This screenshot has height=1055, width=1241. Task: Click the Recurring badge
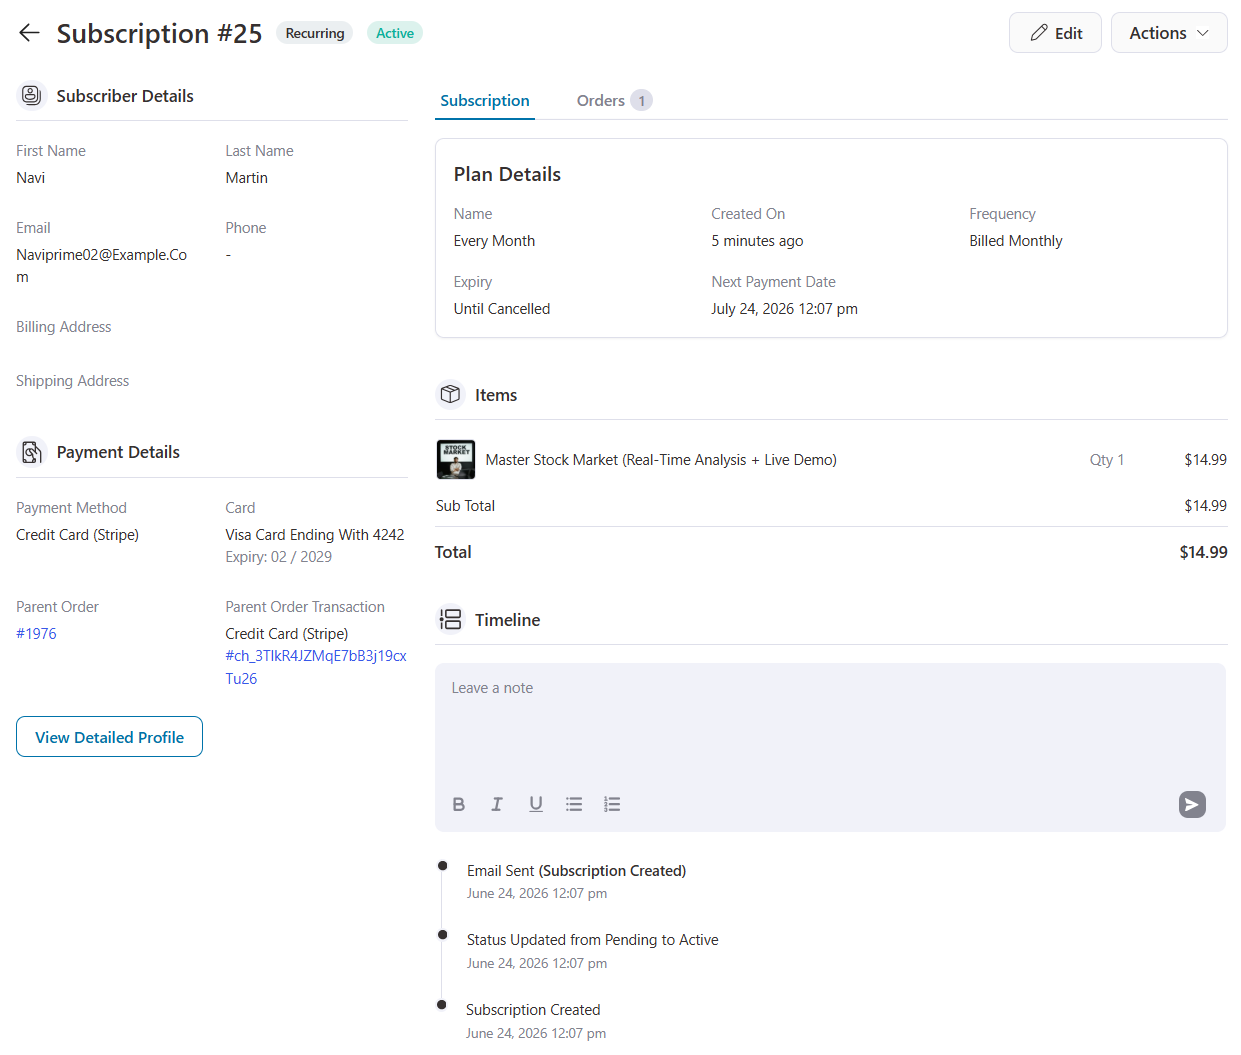[x=315, y=33]
